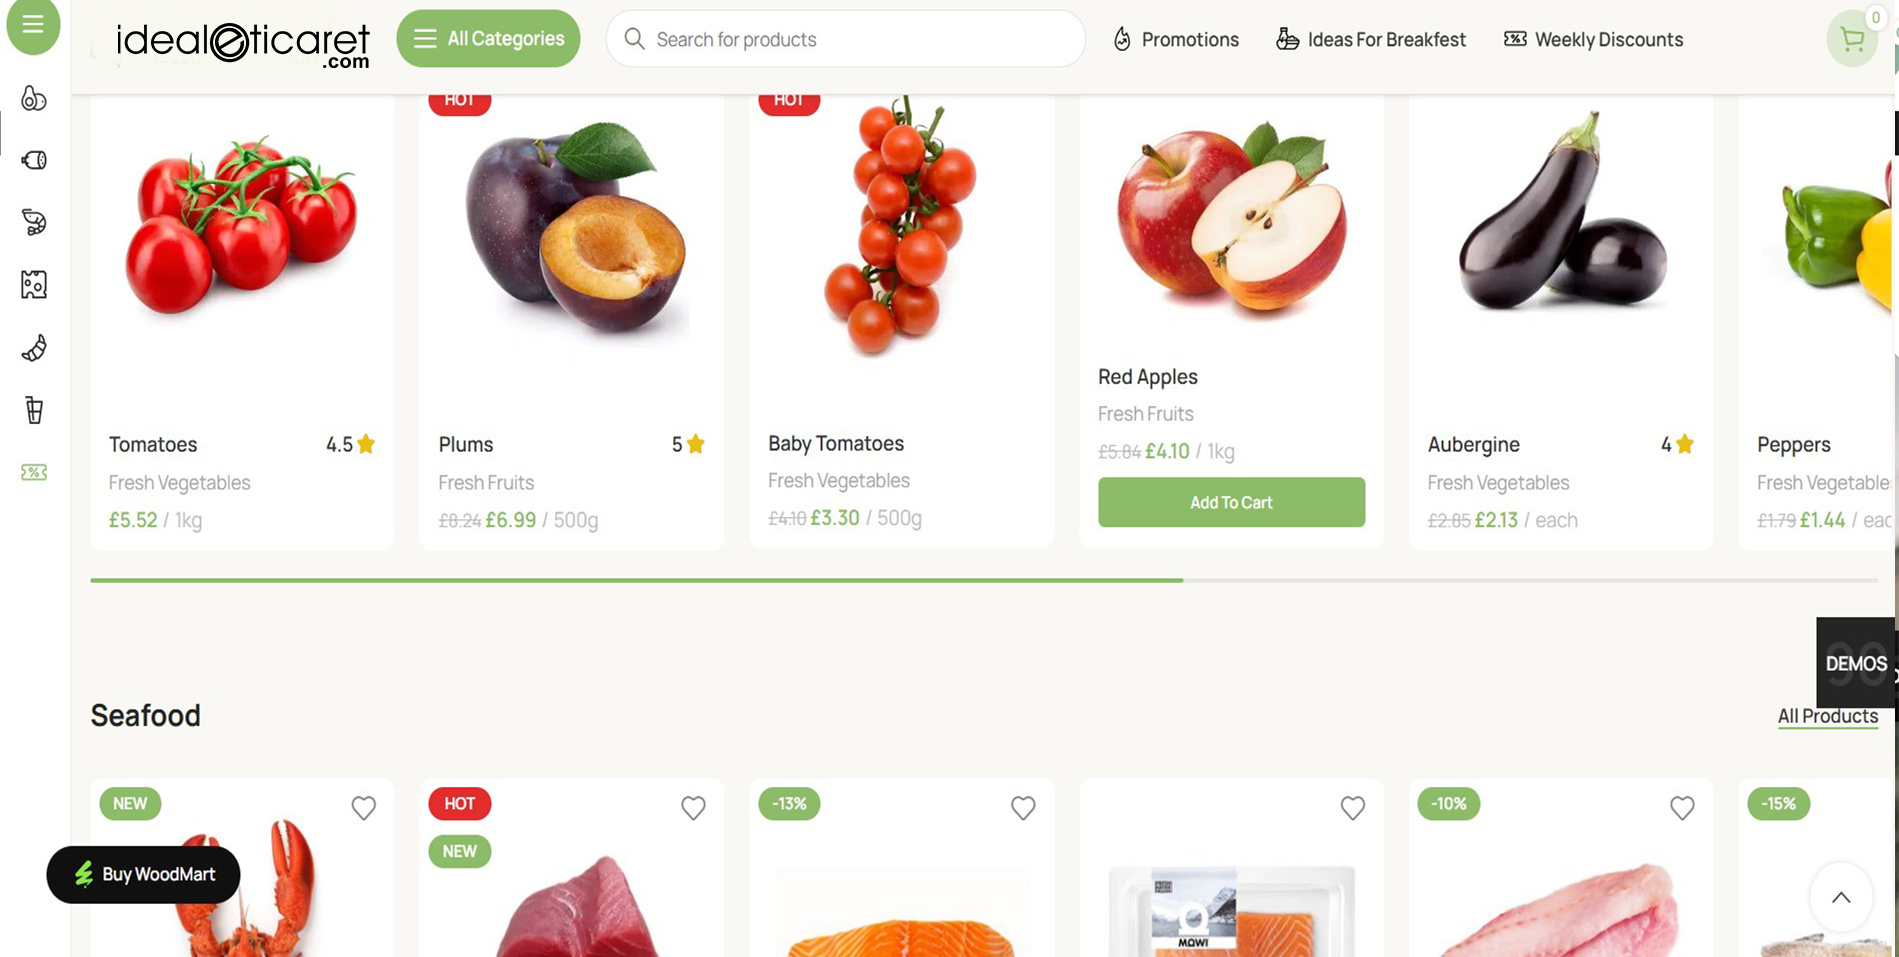Select the drinks cup category icon
The width and height of the screenshot is (1899, 957).
coord(34,410)
